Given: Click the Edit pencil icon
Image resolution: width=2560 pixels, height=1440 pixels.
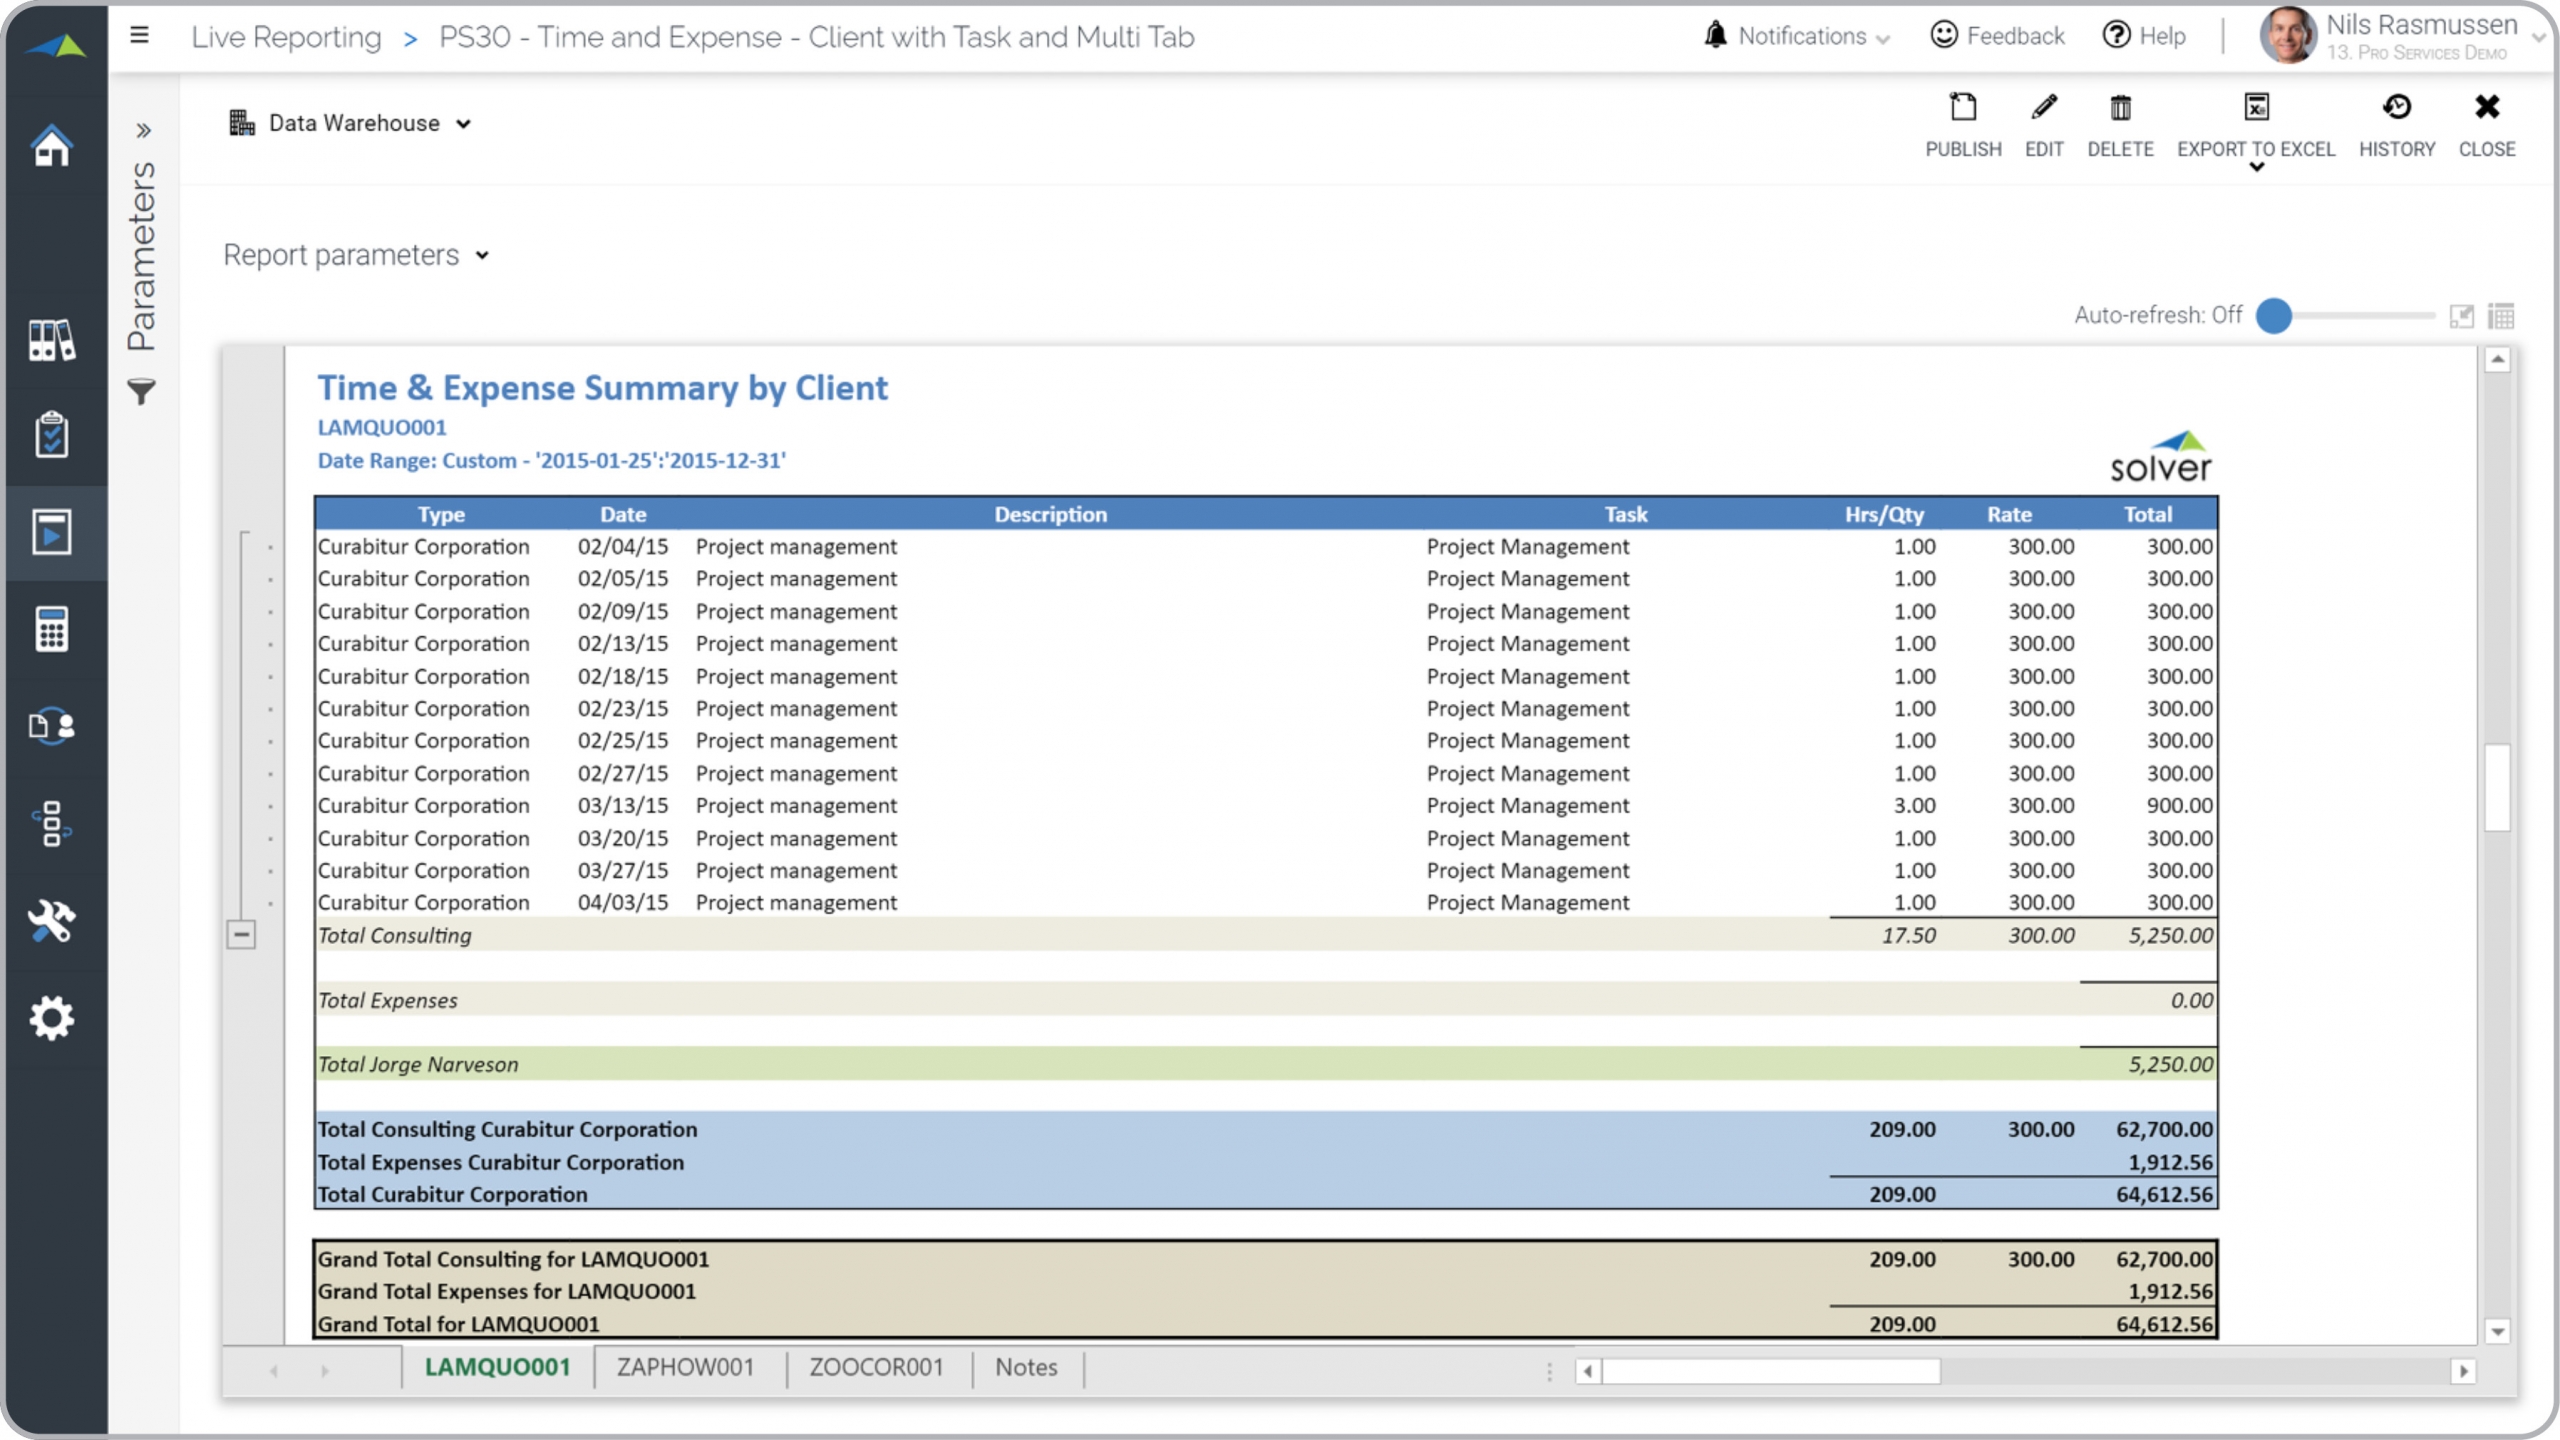Looking at the screenshot, I should [x=2043, y=108].
